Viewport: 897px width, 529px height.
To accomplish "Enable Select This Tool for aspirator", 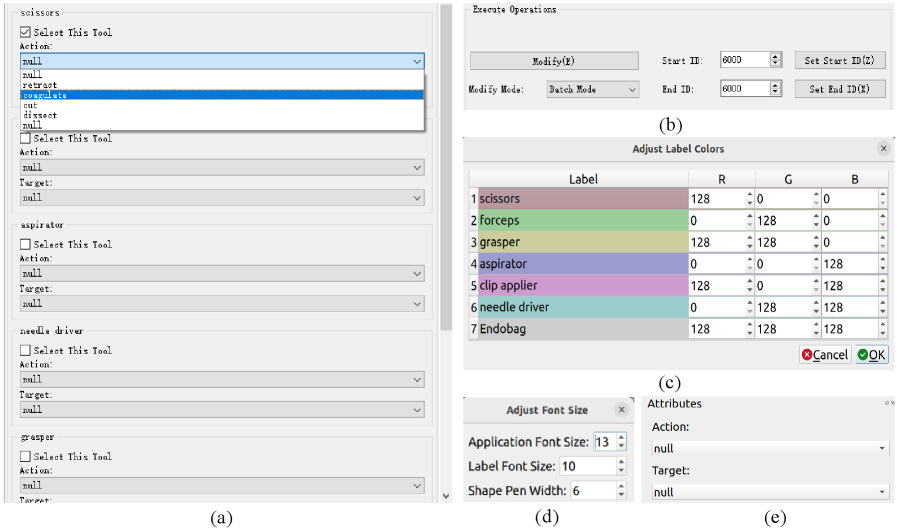I will pos(26,244).
